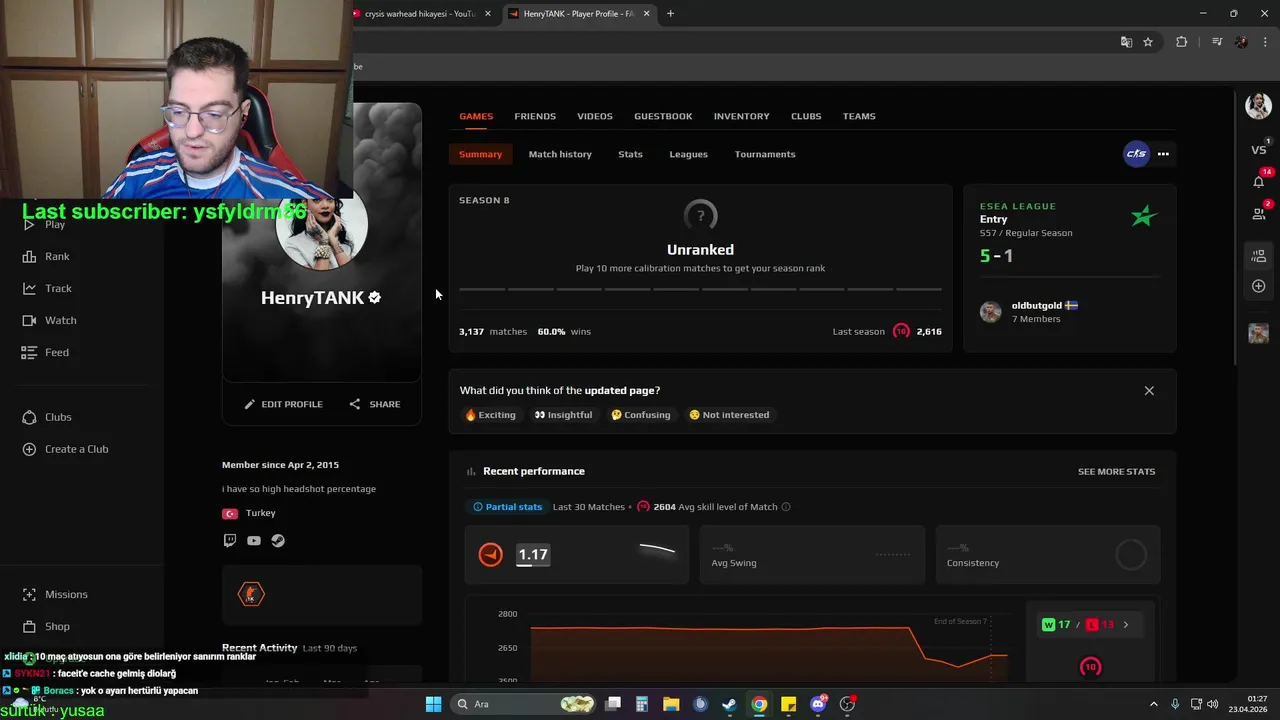This screenshot has width=1280, height=720.
Task: Click the 1.17 rating value
Action: 533,555
